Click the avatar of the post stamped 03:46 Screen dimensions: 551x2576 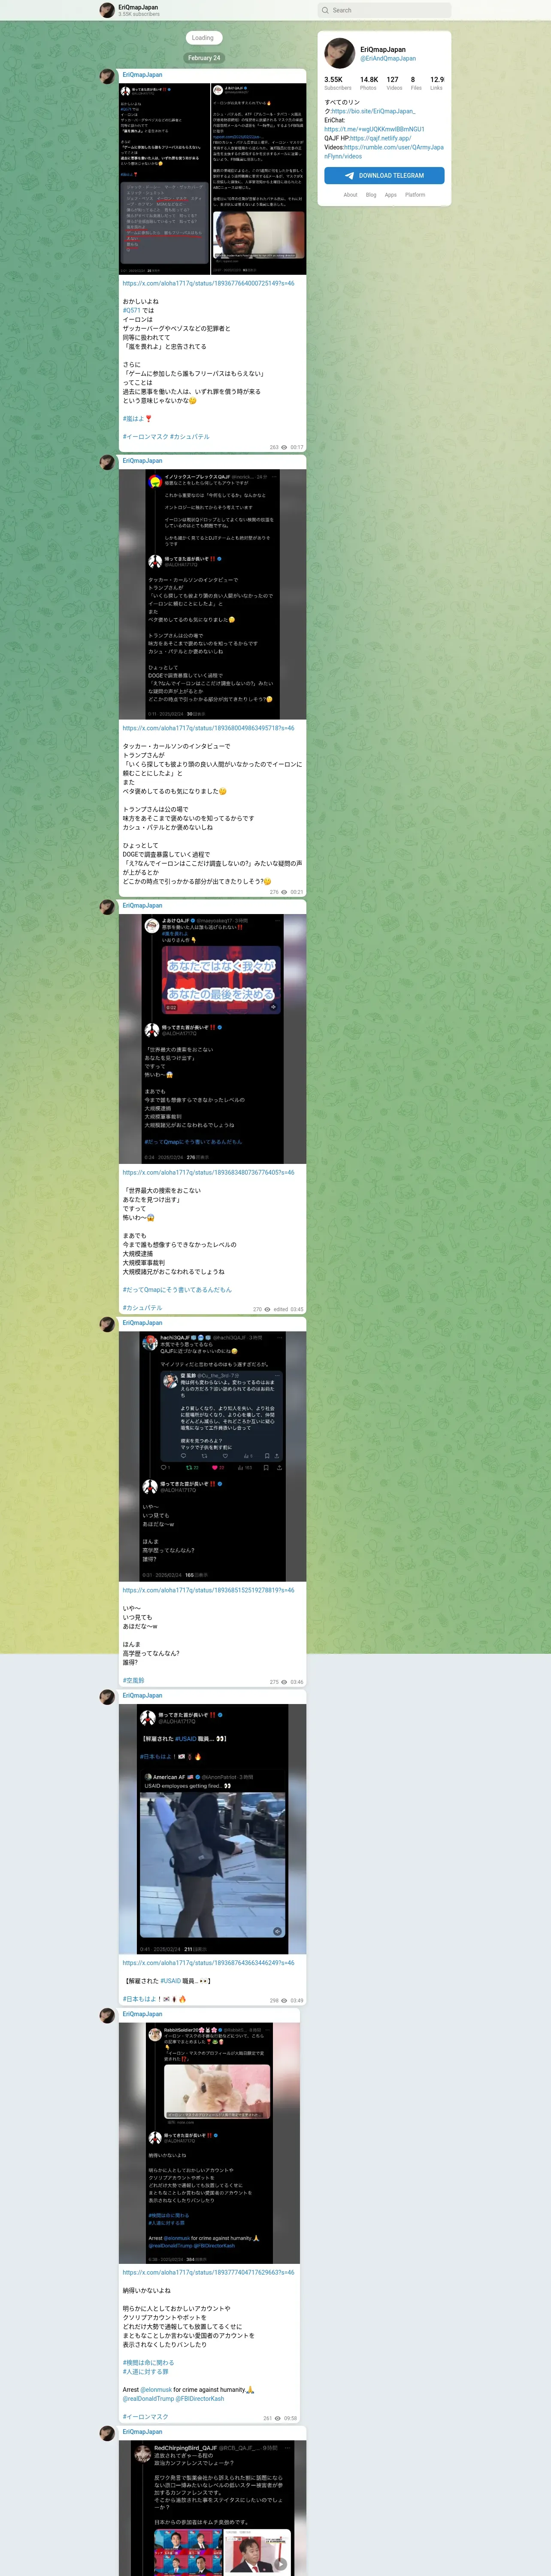tap(107, 1324)
